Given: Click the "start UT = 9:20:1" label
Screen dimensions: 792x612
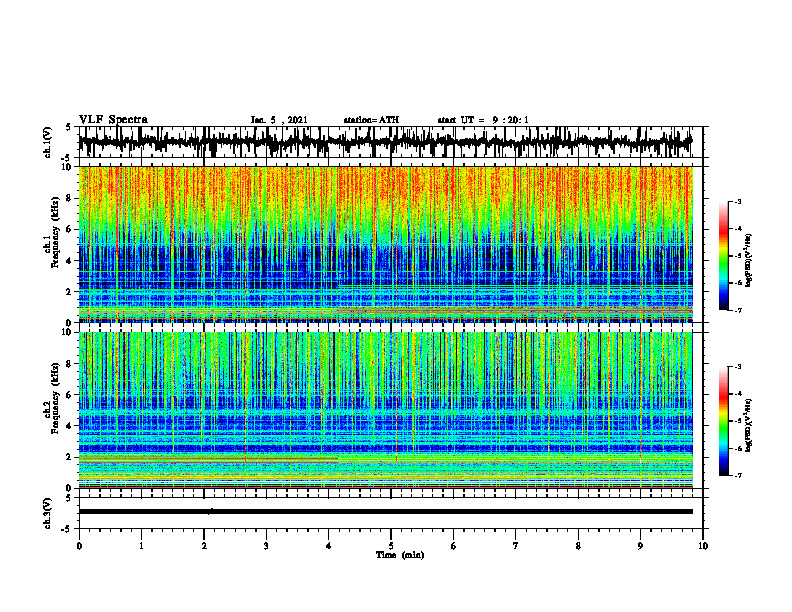Looking at the screenshot, I should click(483, 120).
